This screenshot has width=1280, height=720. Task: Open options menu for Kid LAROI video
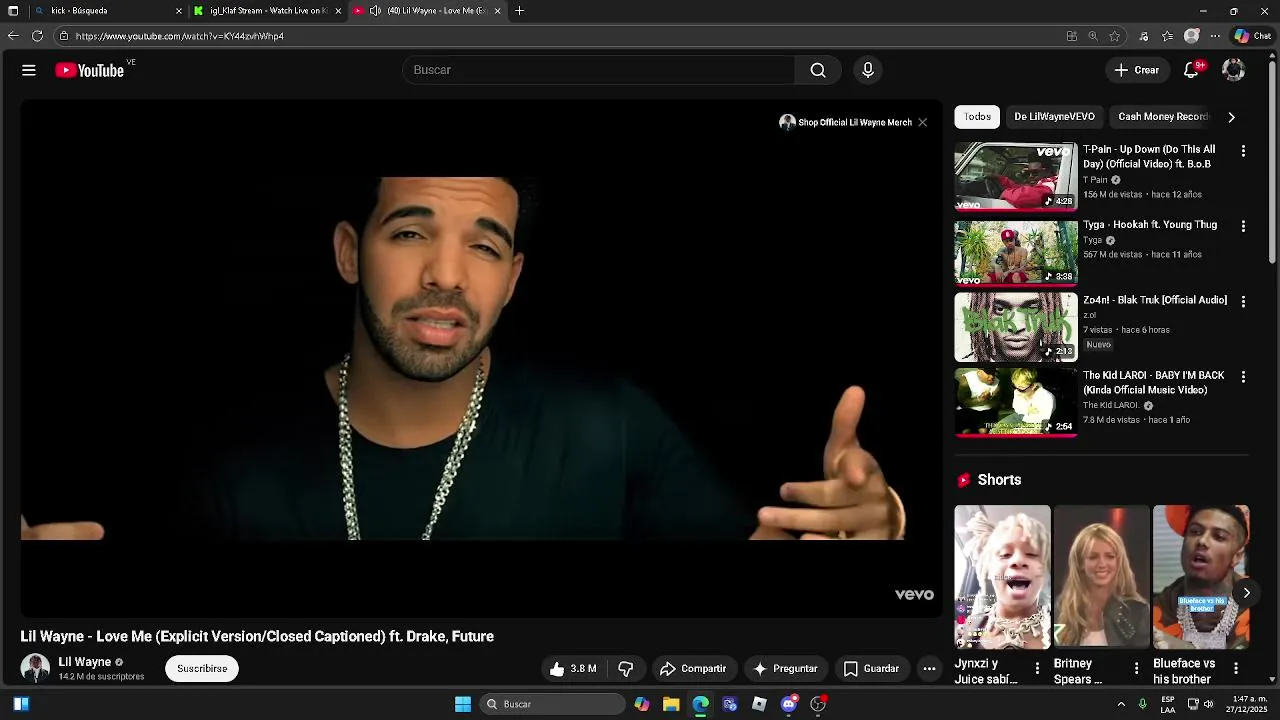(1243, 377)
